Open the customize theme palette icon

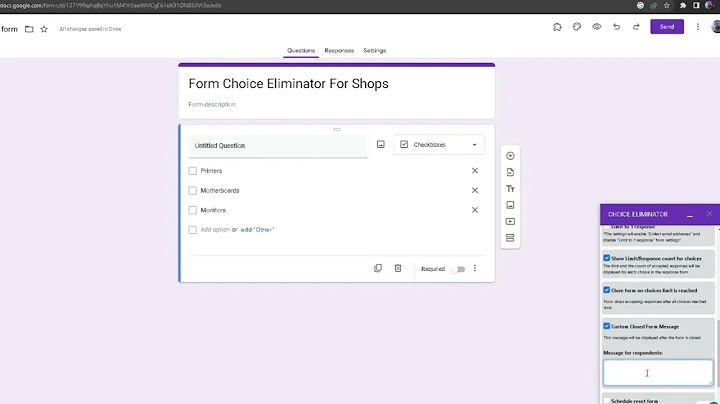click(577, 27)
